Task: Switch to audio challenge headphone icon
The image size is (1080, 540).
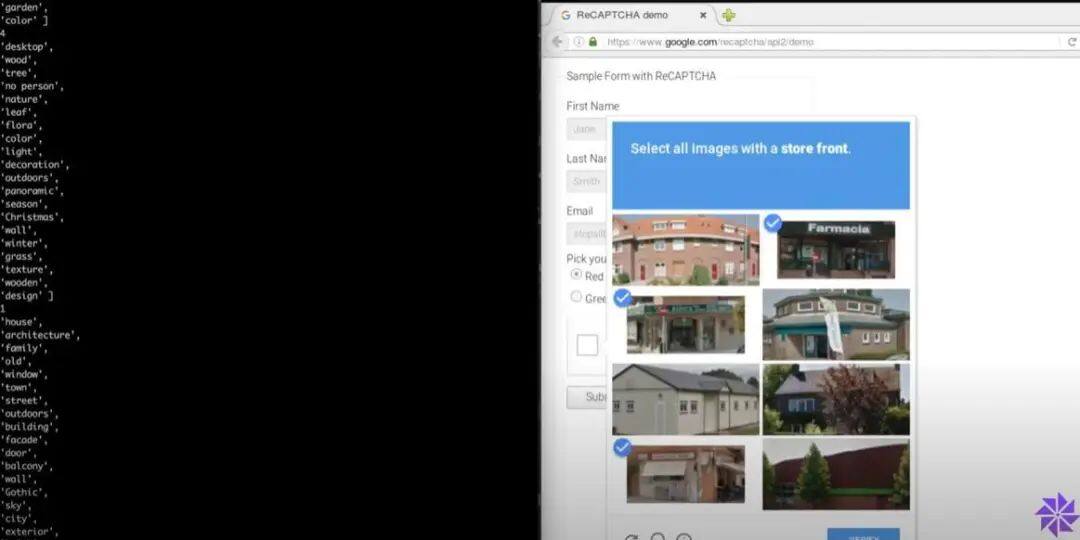Action: (x=658, y=537)
